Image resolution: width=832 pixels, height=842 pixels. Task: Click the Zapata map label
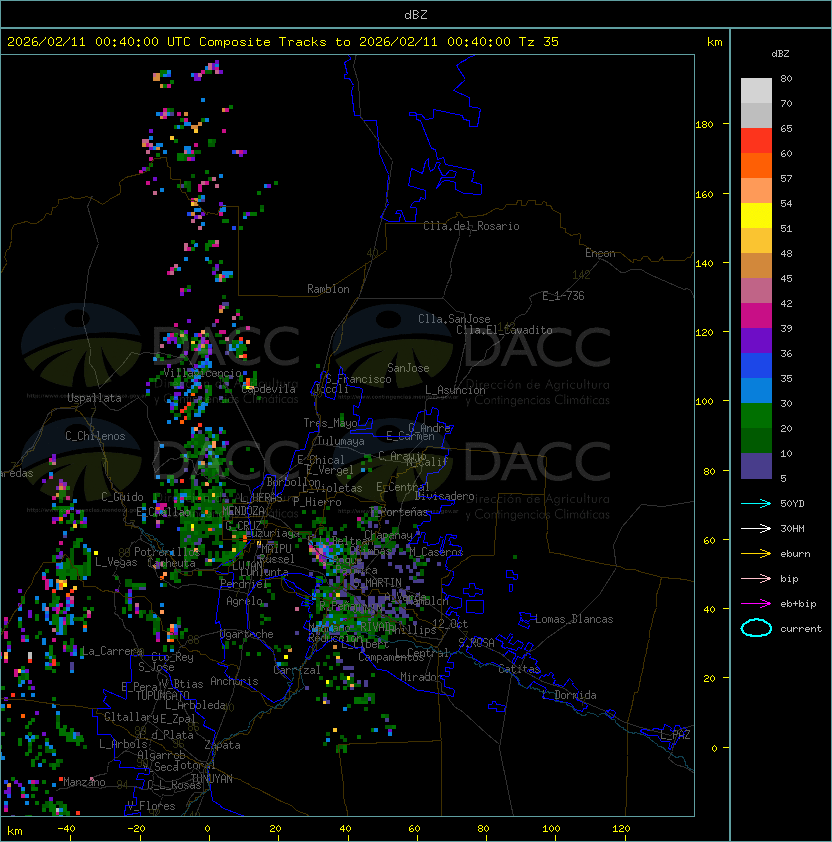pos(222,745)
